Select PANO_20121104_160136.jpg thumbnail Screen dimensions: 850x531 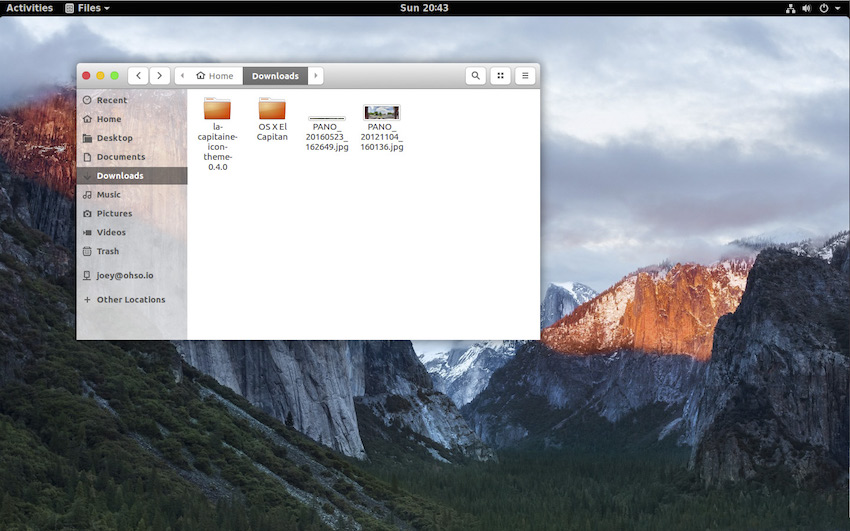(x=382, y=113)
